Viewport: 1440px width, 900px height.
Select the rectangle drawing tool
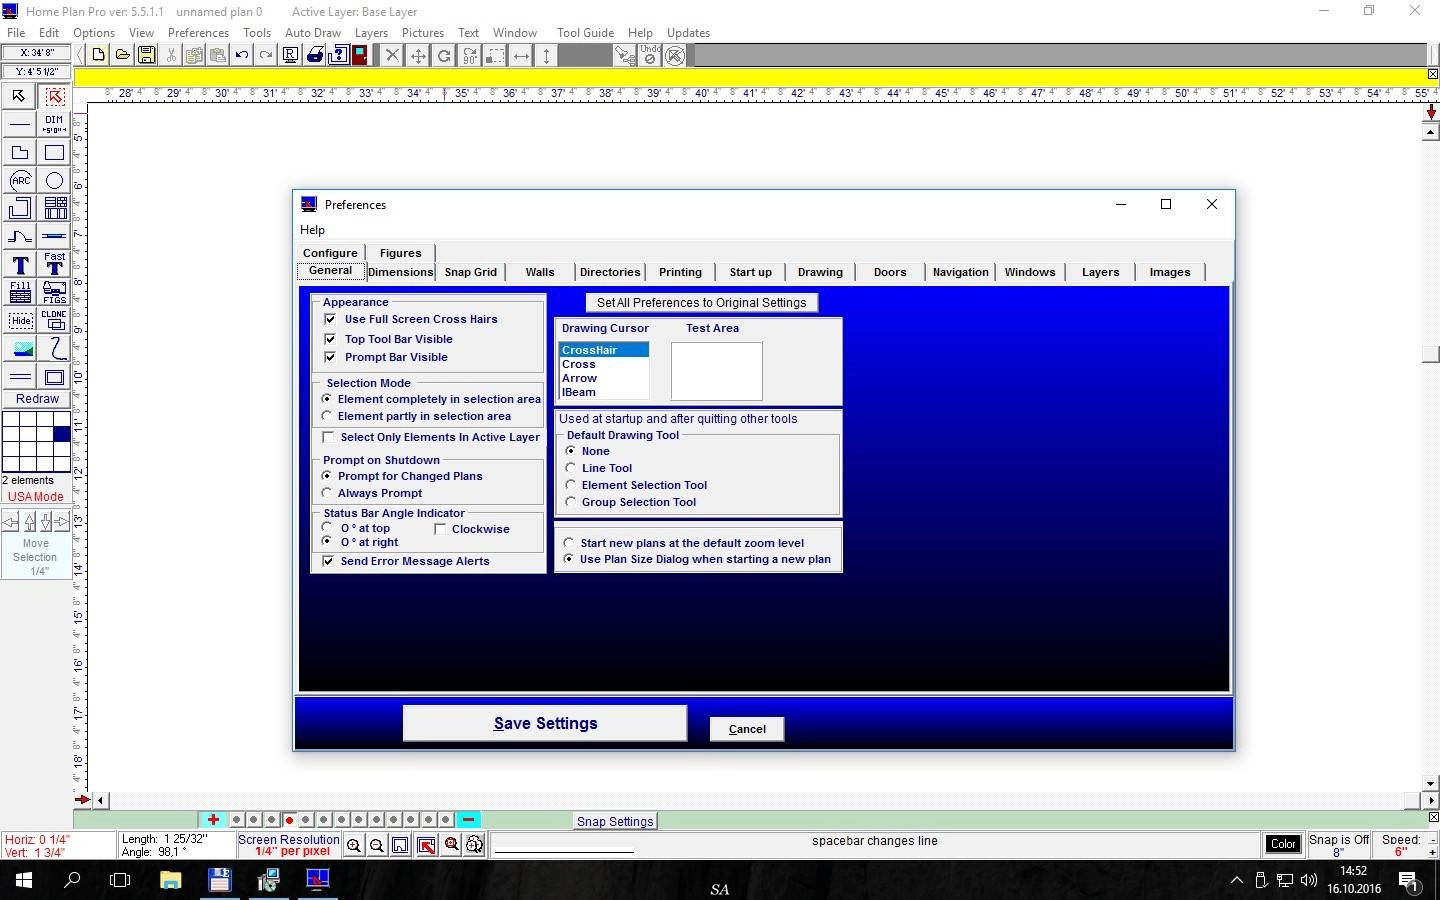(x=54, y=152)
